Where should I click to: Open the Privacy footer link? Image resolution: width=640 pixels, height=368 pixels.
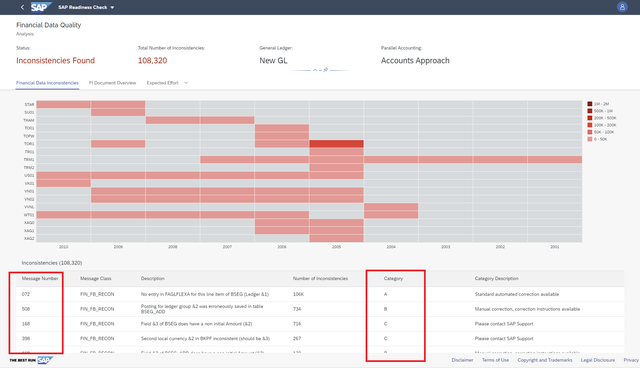click(631, 360)
